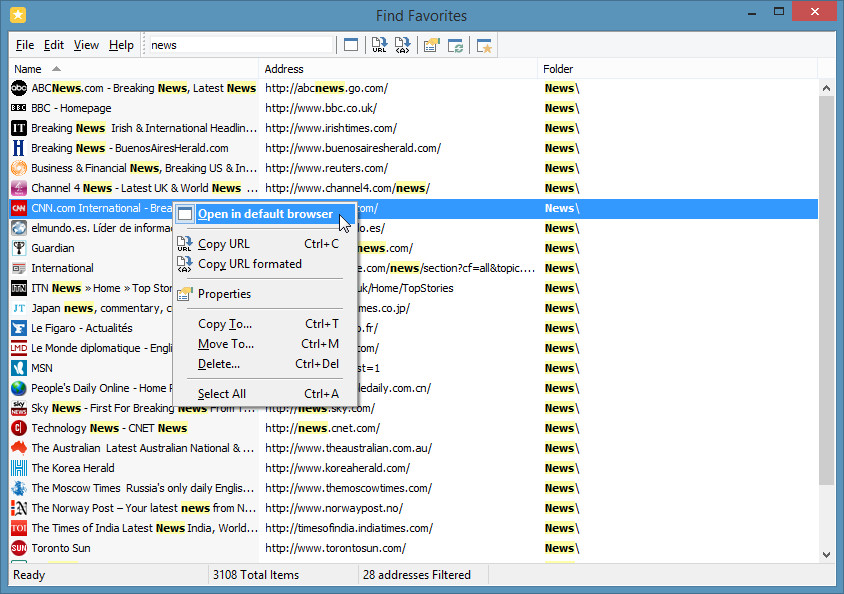Choose Select All in context menu
Screen dimensions: 844x594
click(265, 394)
